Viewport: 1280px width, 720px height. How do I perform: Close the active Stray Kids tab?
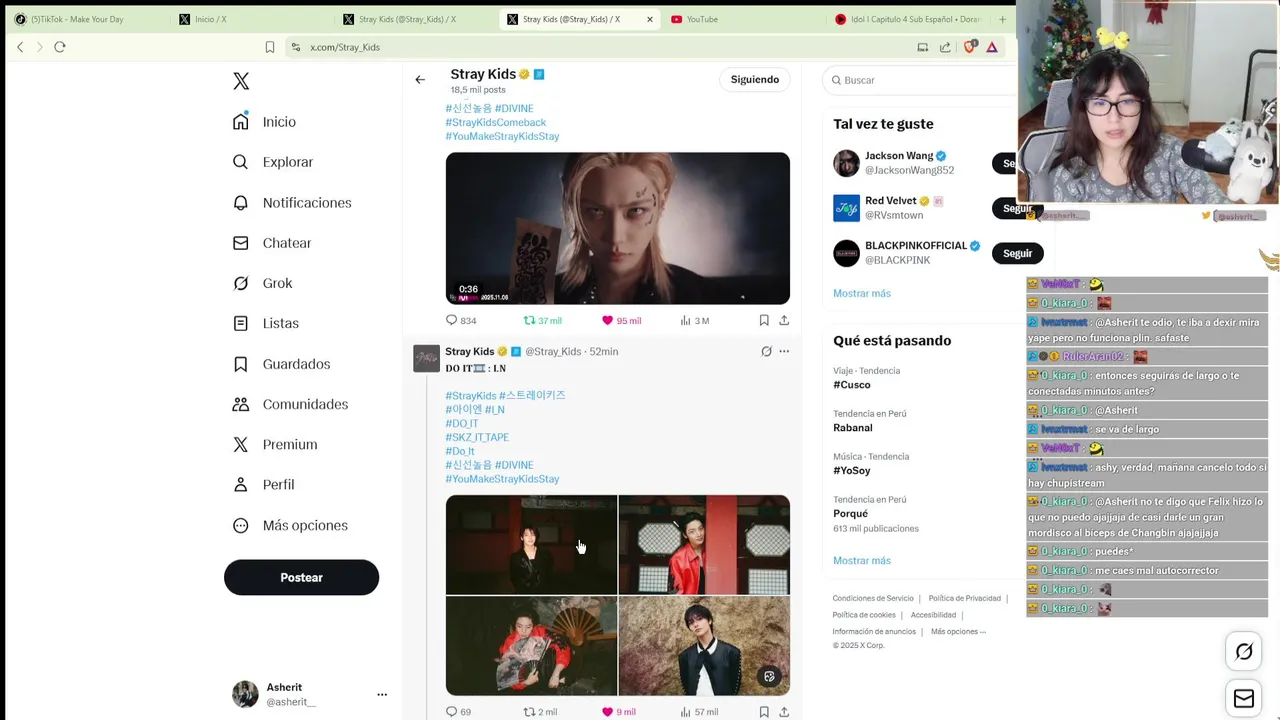tap(650, 19)
